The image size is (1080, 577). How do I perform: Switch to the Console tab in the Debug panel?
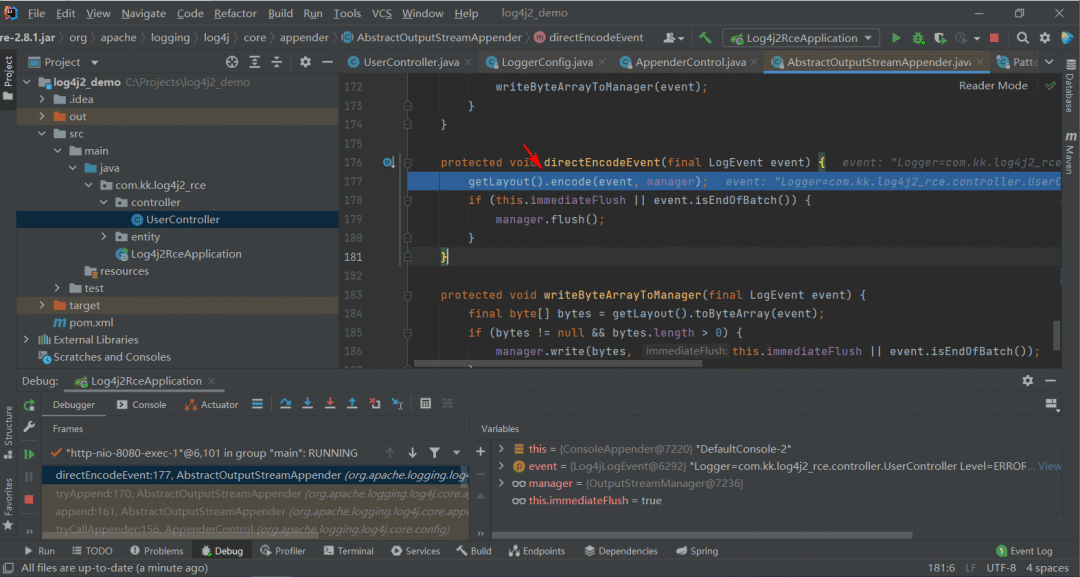pos(142,405)
